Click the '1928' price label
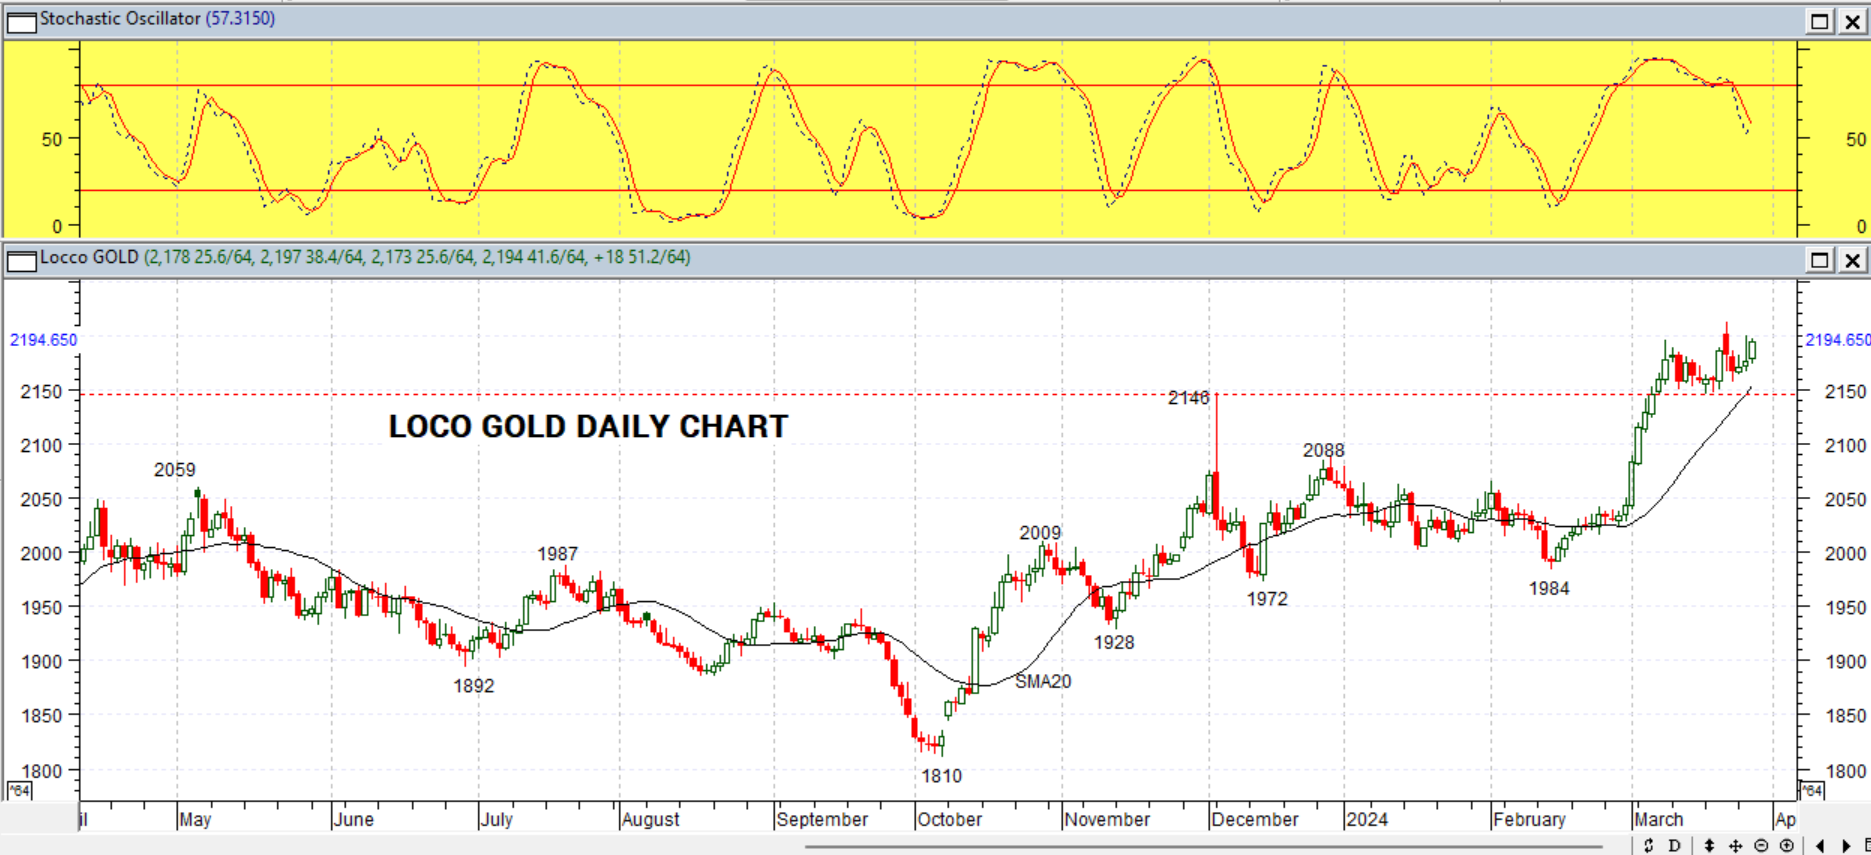1871x855 pixels. [x=1114, y=643]
